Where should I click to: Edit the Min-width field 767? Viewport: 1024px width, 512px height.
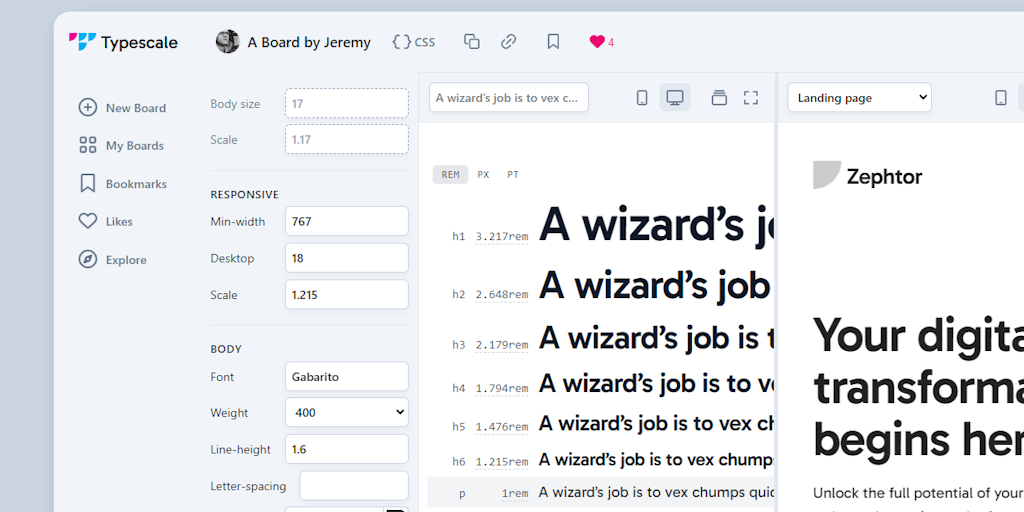[347, 221]
